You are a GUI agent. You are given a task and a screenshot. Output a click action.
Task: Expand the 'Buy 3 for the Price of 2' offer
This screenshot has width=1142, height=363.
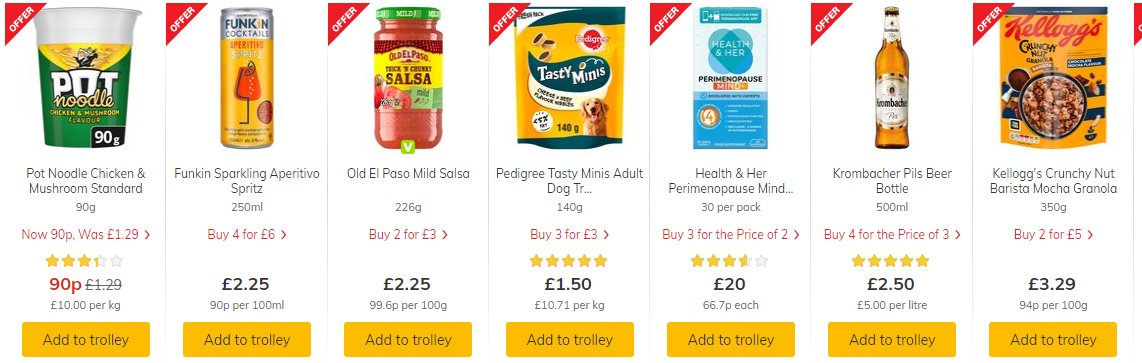[x=731, y=235]
